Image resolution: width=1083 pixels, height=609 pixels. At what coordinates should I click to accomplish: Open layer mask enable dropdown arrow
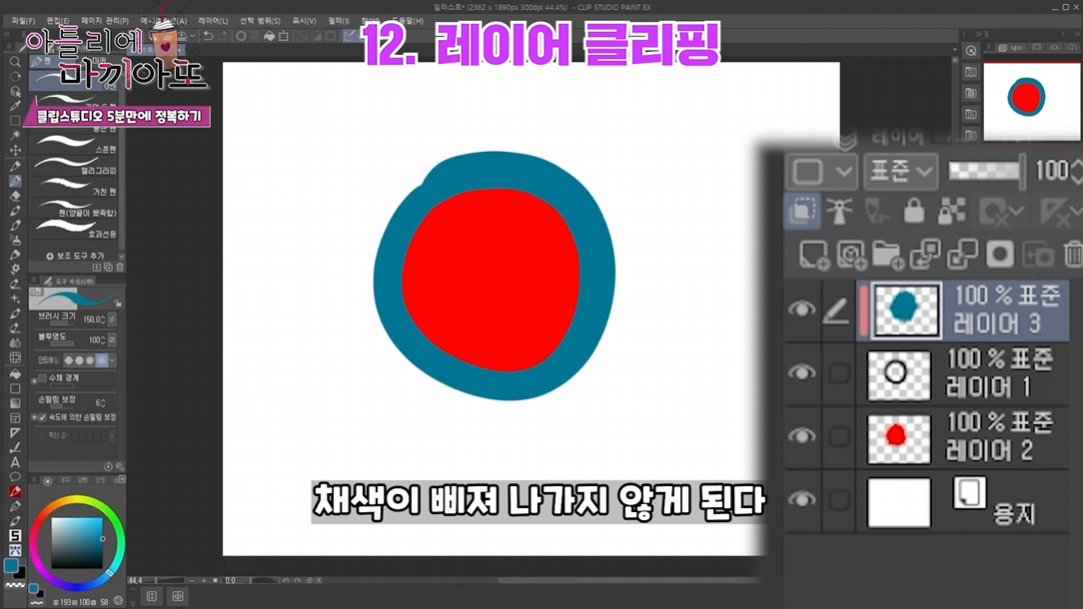click(x=1016, y=212)
